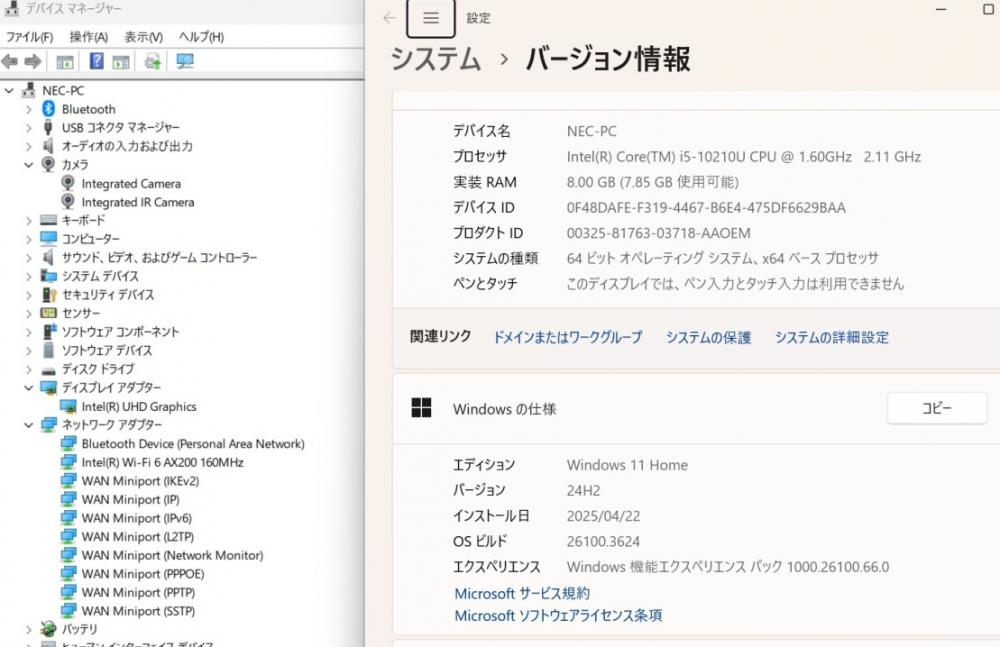Go back with Settings back arrow

pos(389,18)
